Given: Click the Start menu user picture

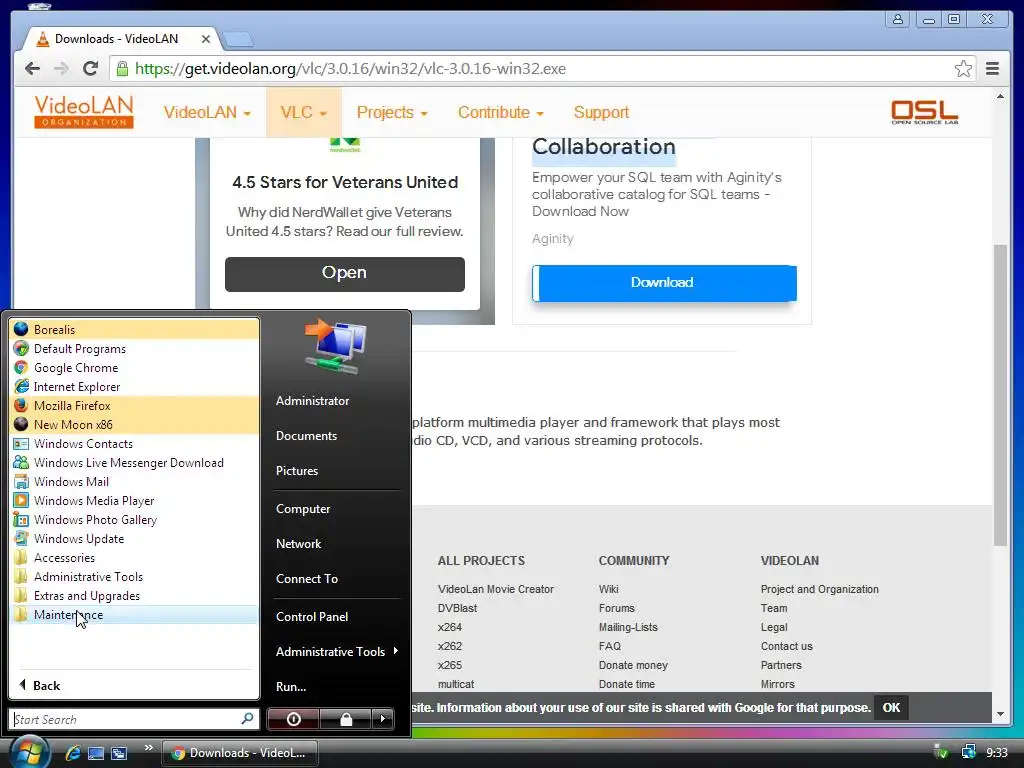Looking at the screenshot, I should point(336,347).
